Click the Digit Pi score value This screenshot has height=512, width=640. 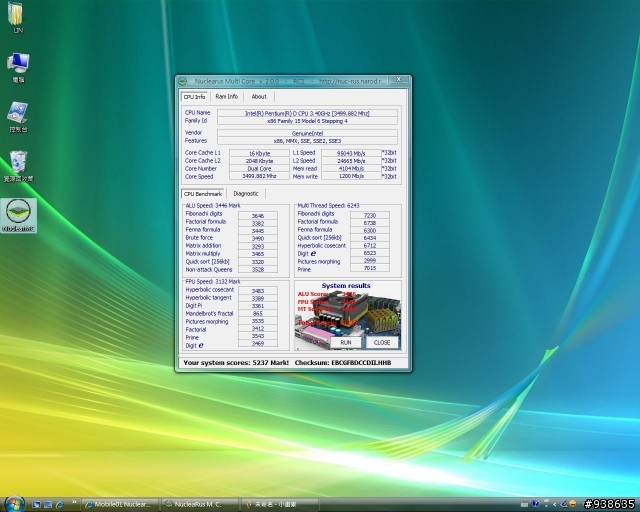click(x=258, y=306)
